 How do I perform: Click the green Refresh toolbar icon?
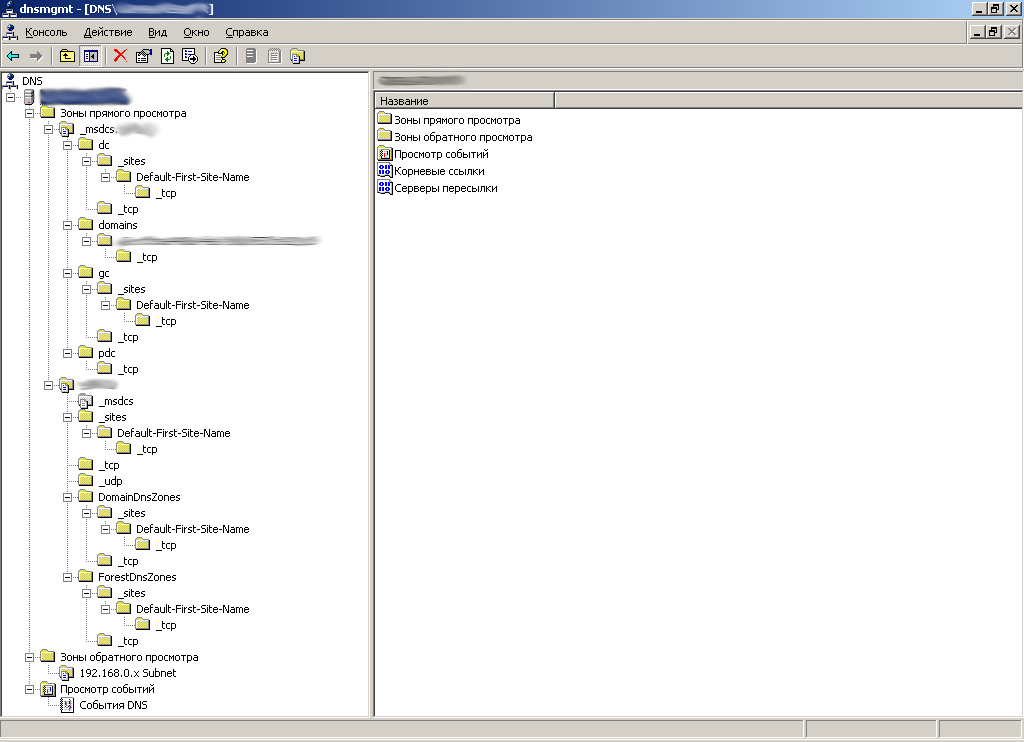167,56
